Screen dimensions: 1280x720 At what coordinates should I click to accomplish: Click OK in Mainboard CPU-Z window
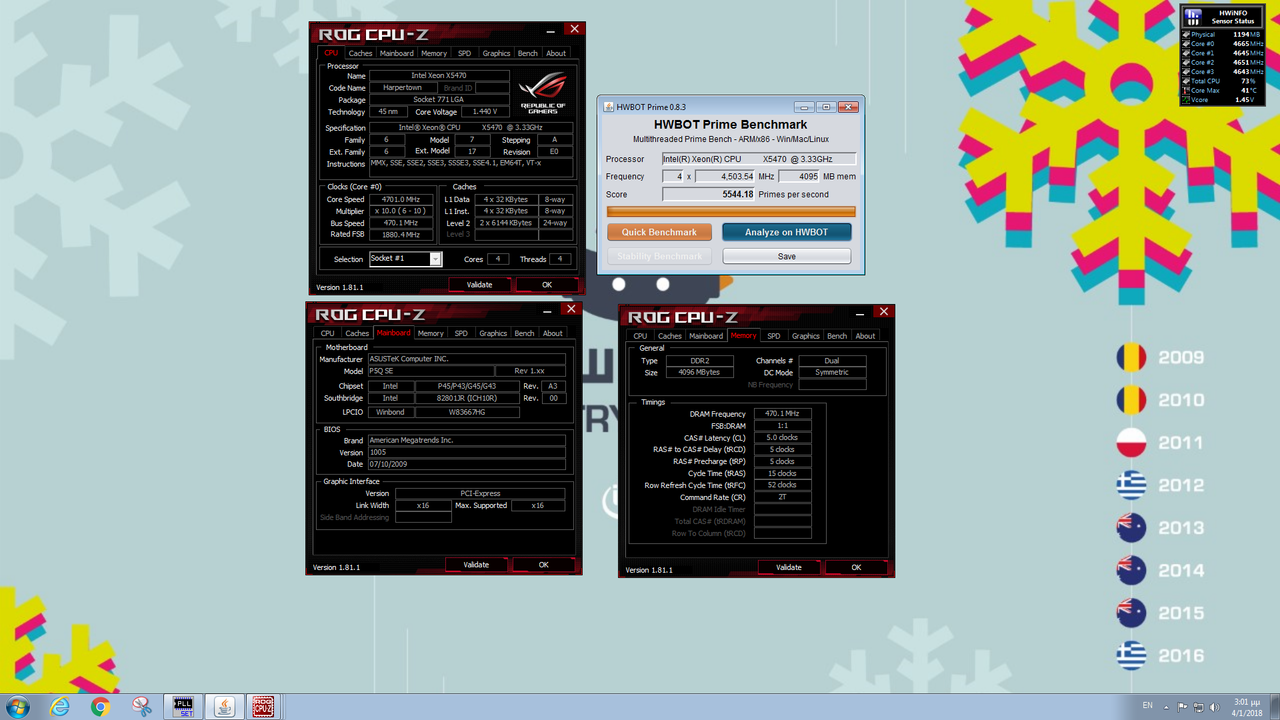(x=544, y=565)
